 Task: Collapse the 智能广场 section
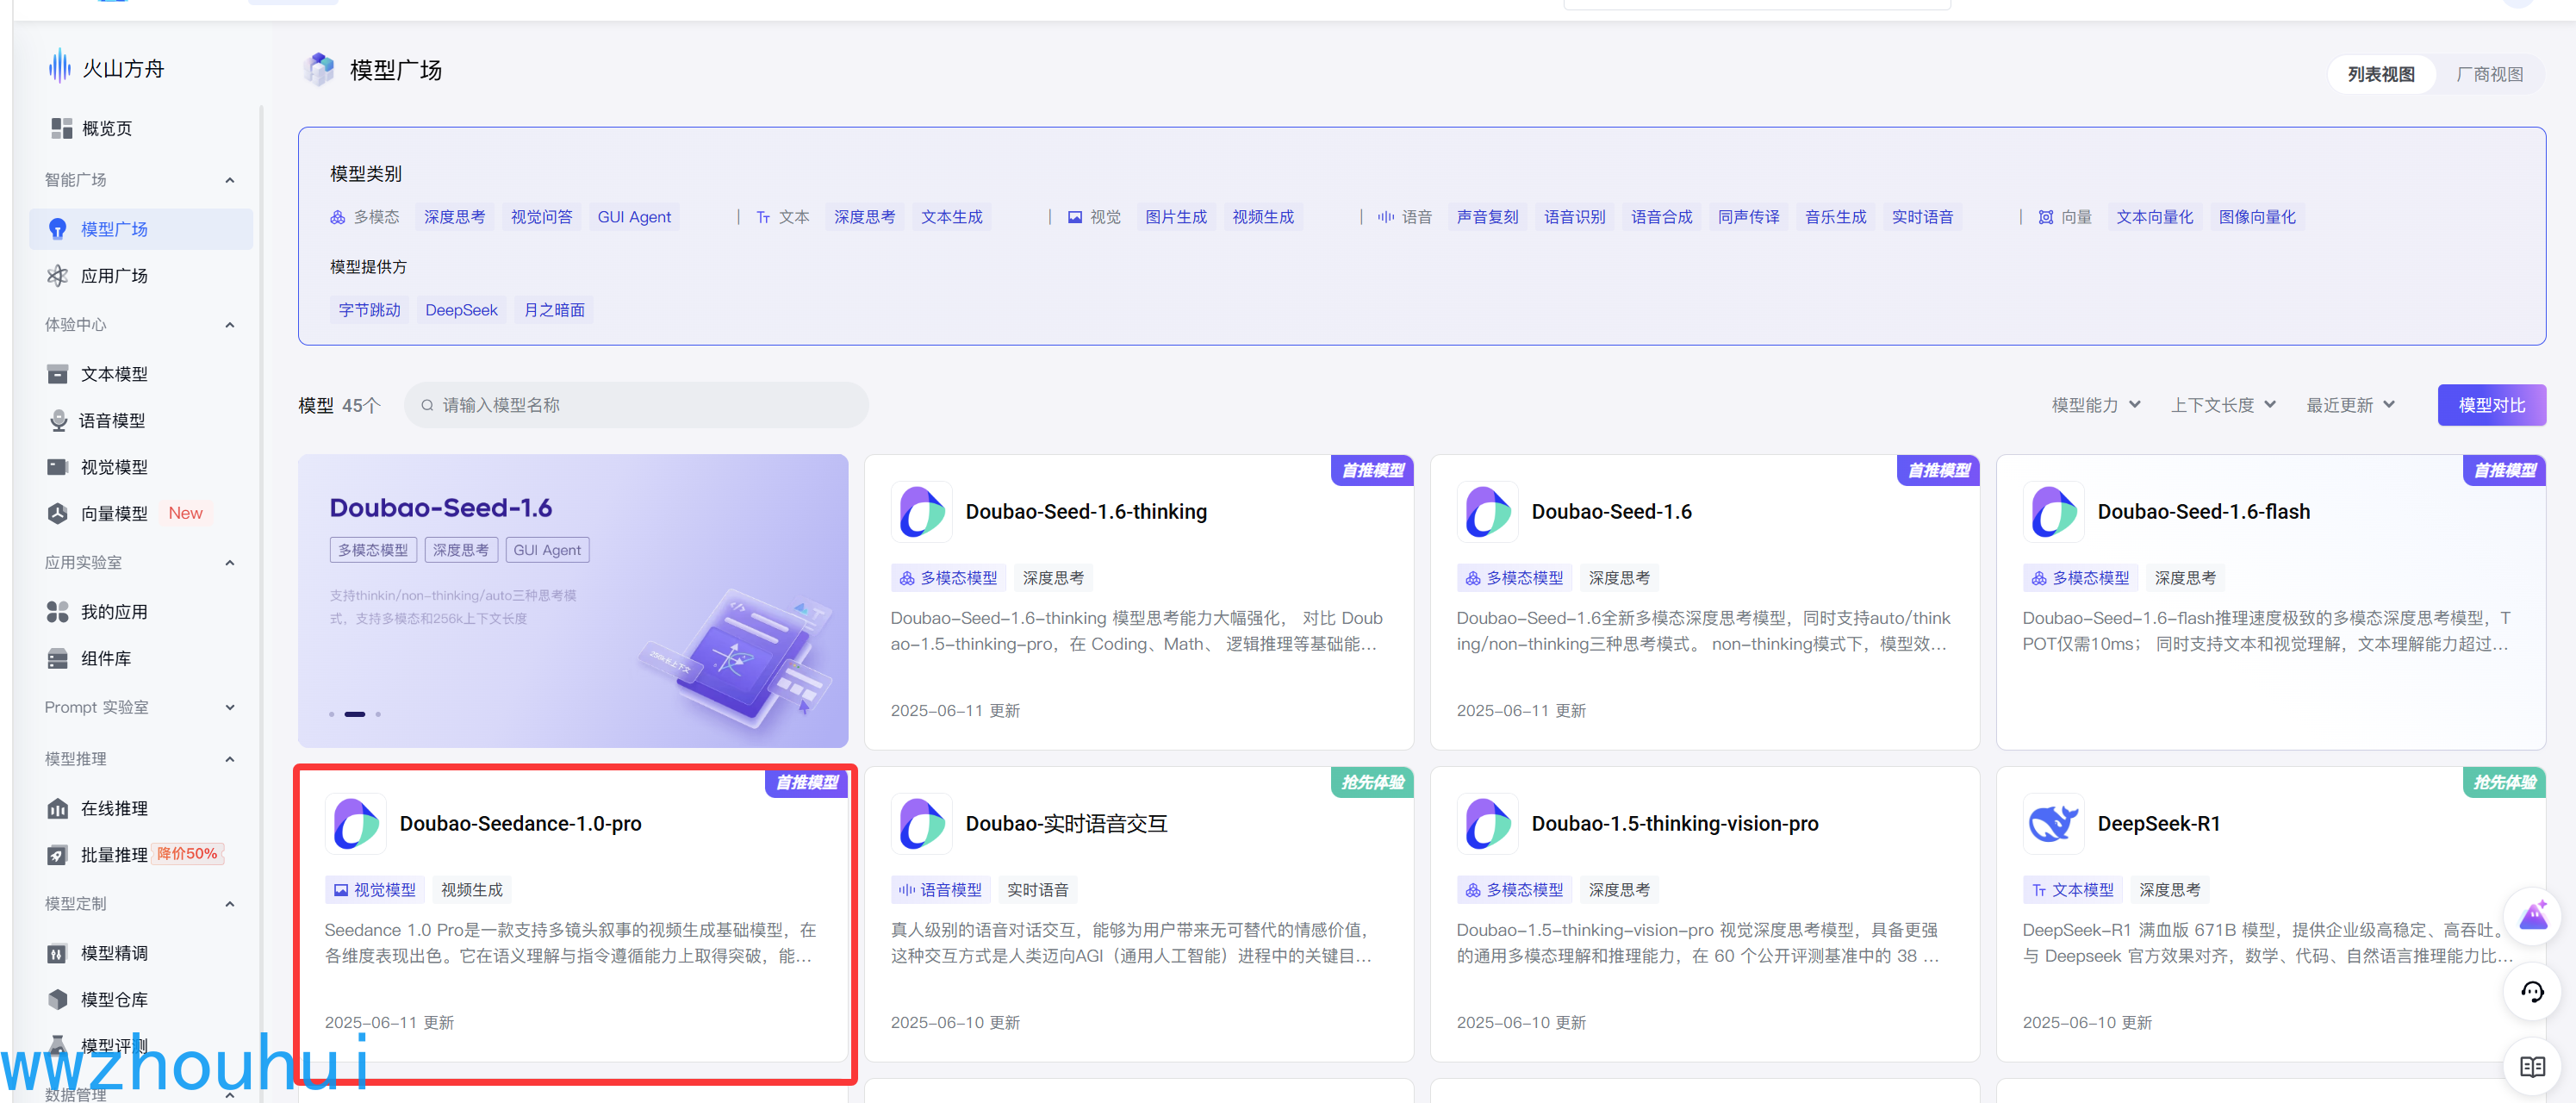(x=230, y=180)
